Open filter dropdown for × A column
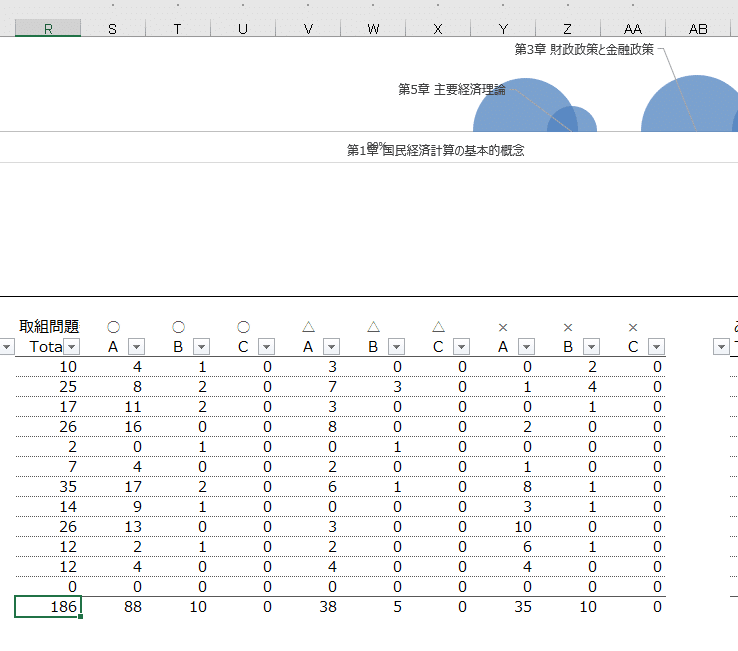 (x=526, y=347)
